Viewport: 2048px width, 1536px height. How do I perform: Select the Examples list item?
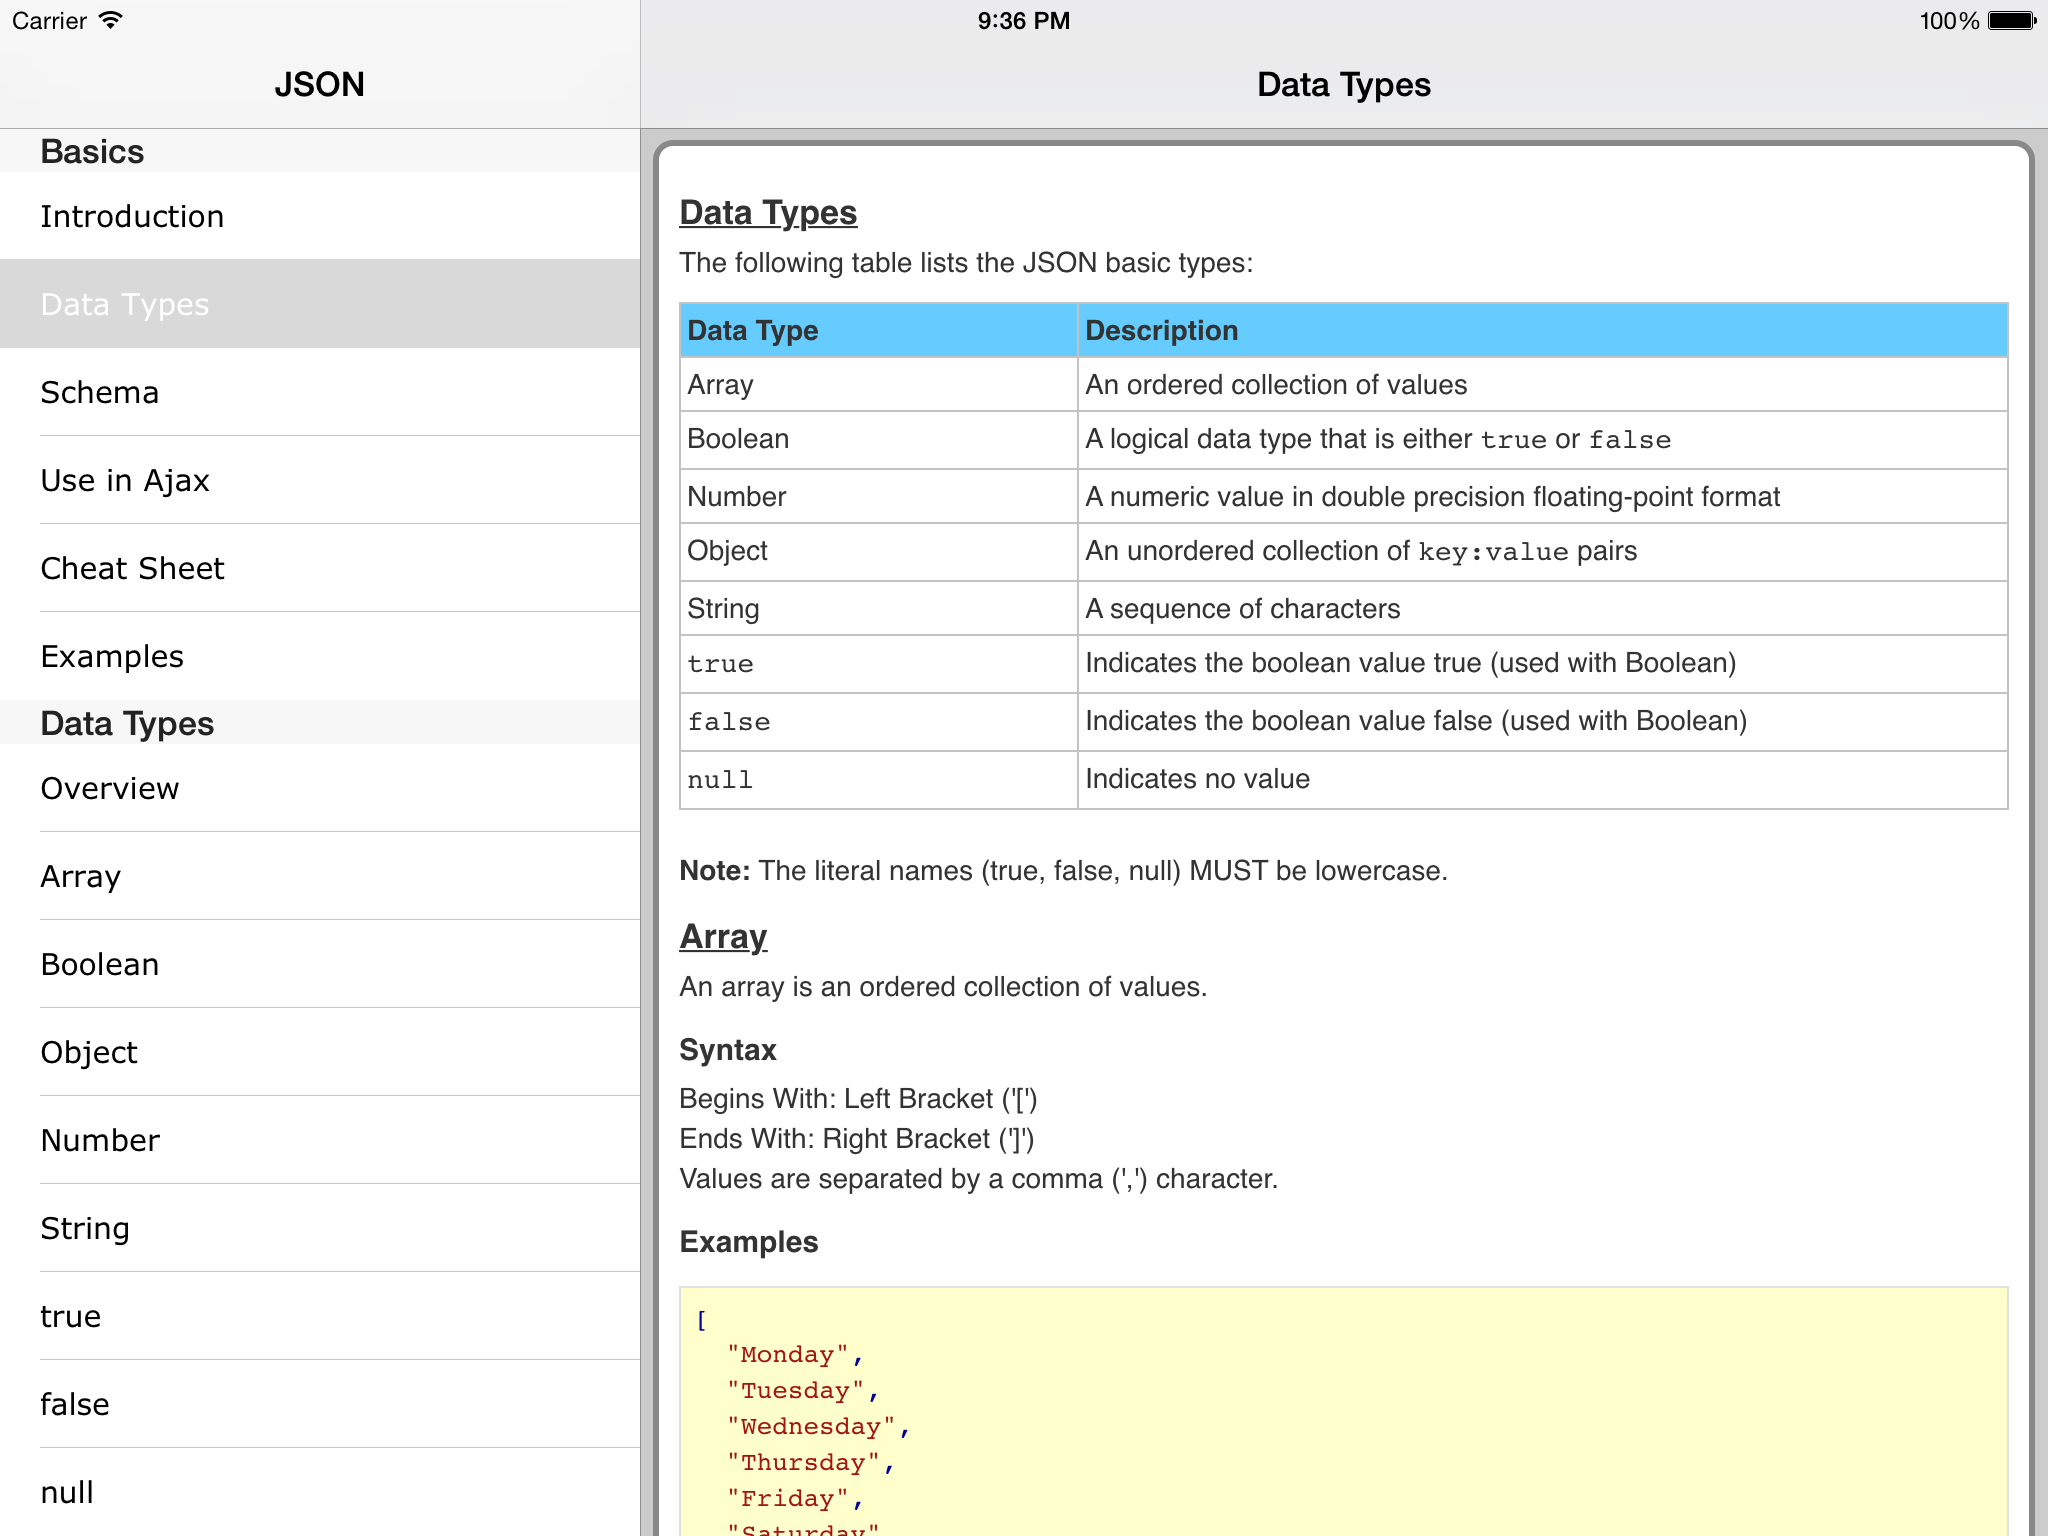point(112,656)
